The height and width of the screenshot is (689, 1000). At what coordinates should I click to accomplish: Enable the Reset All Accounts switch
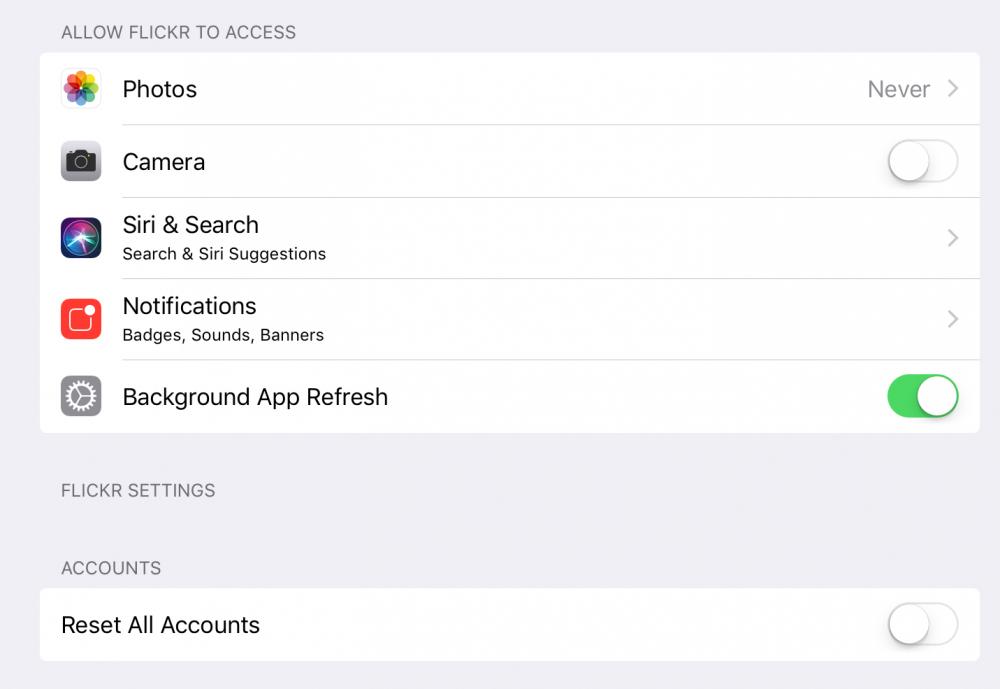tap(923, 624)
